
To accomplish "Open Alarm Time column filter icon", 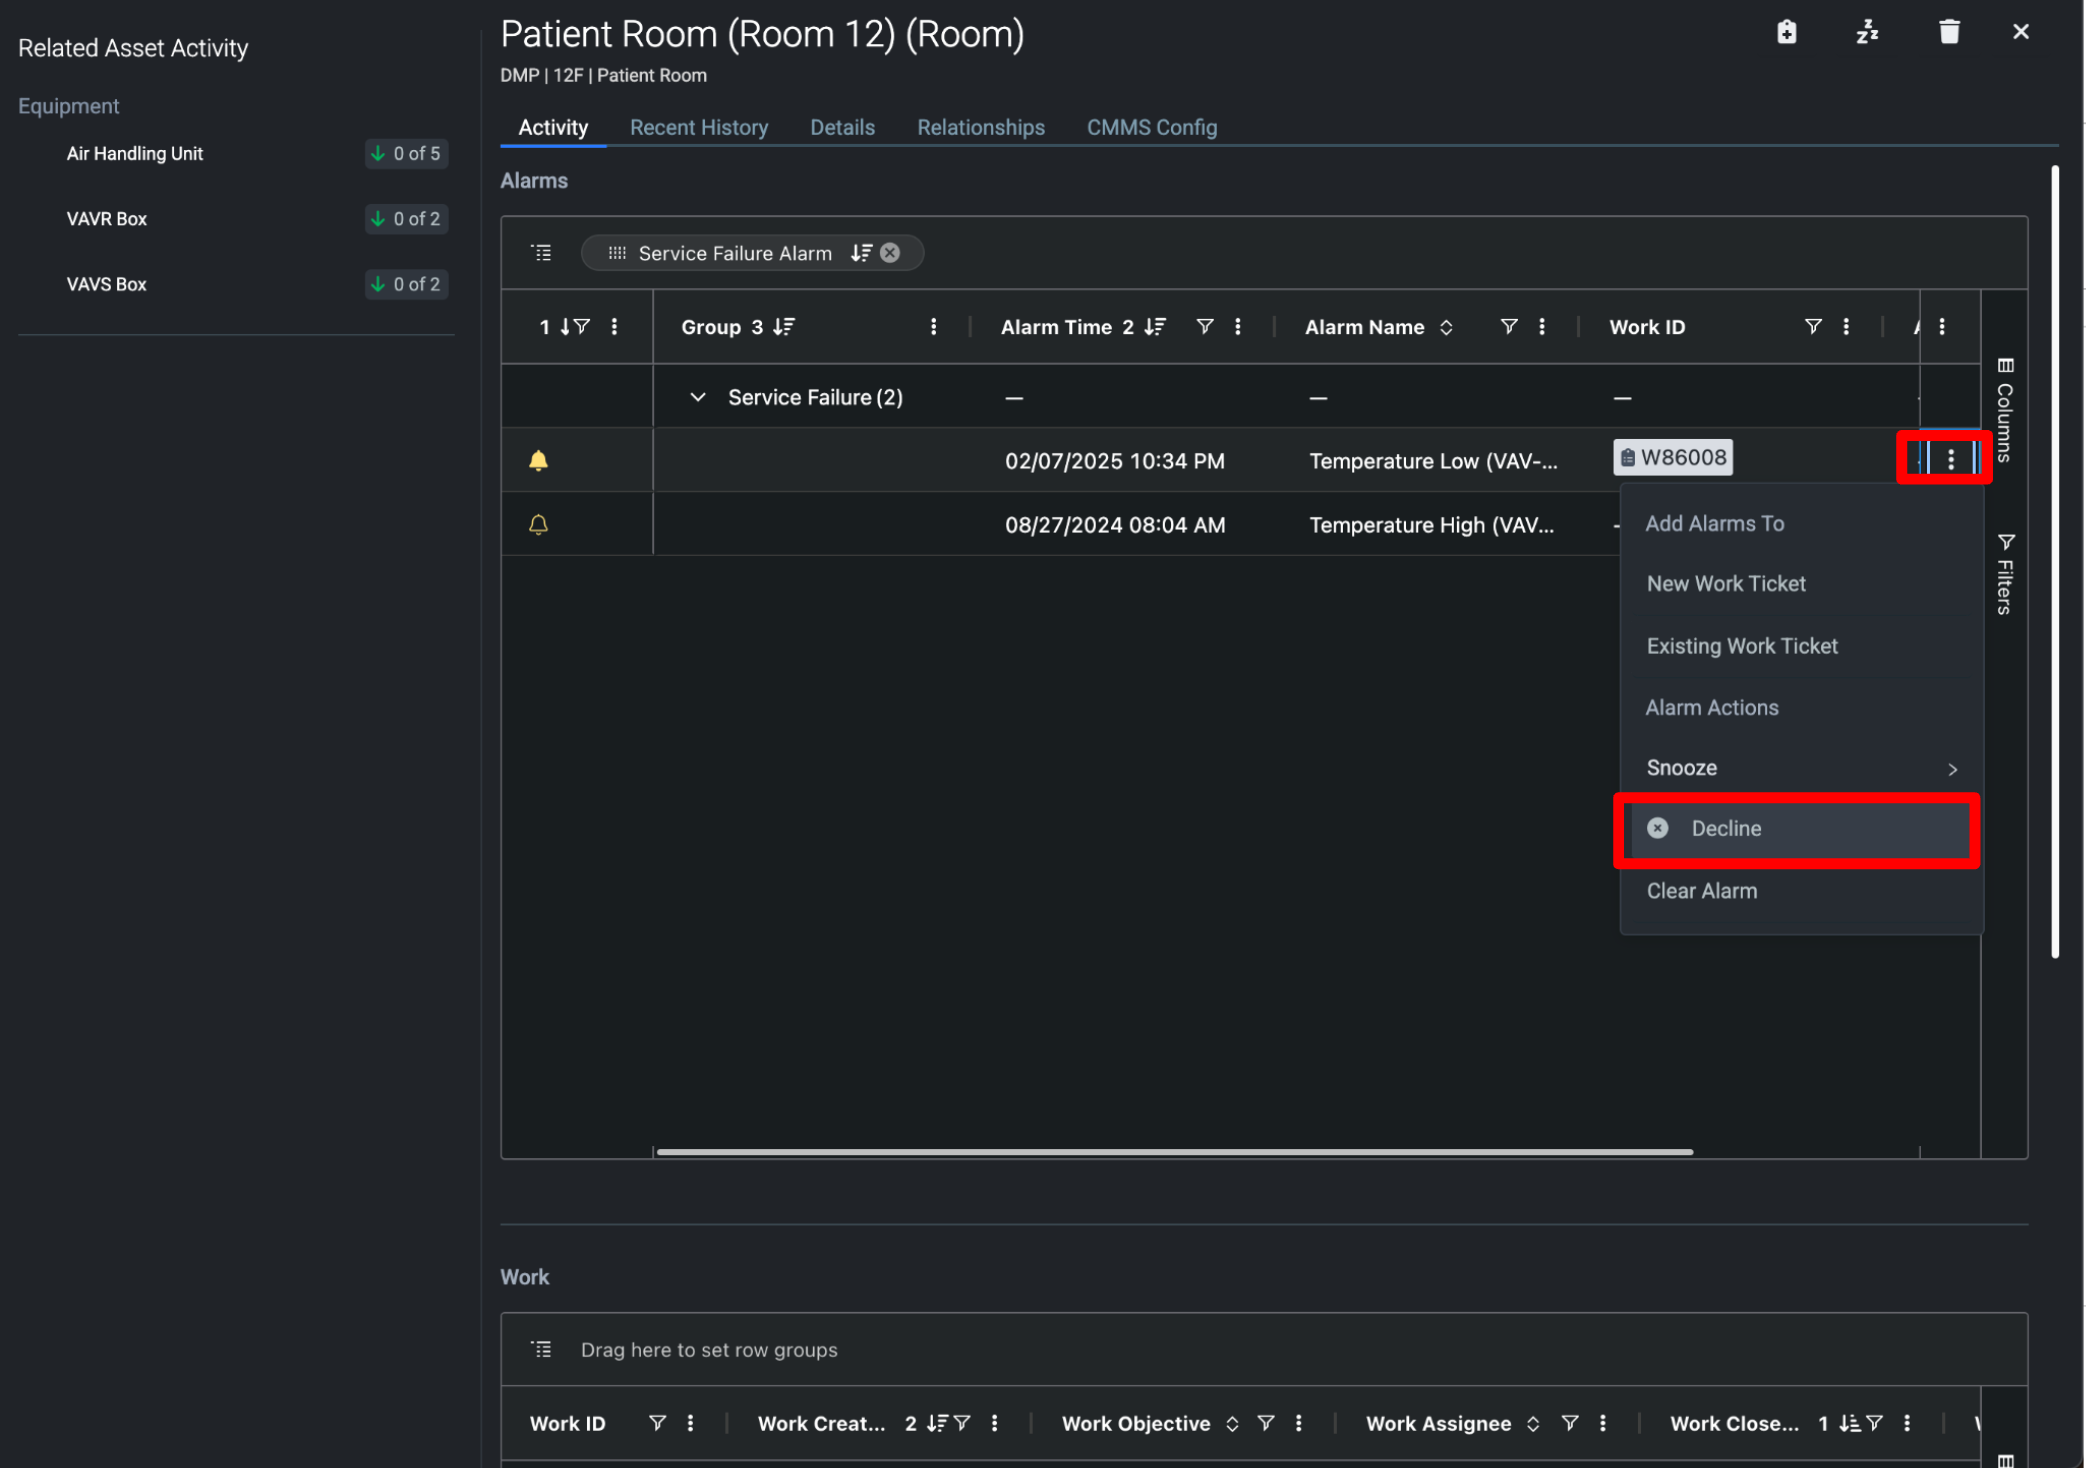I will [1205, 327].
